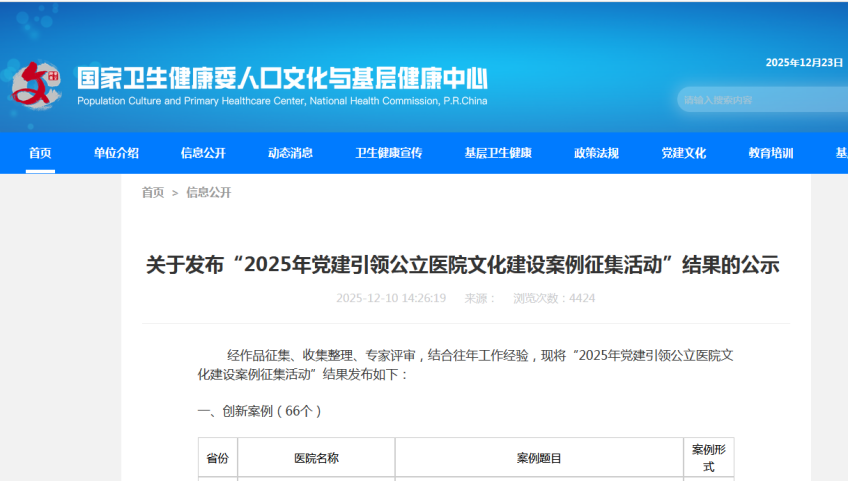Navigate to 卫生健康宣传 section
This screenshot has width=849, height=481.
[389, 153]
